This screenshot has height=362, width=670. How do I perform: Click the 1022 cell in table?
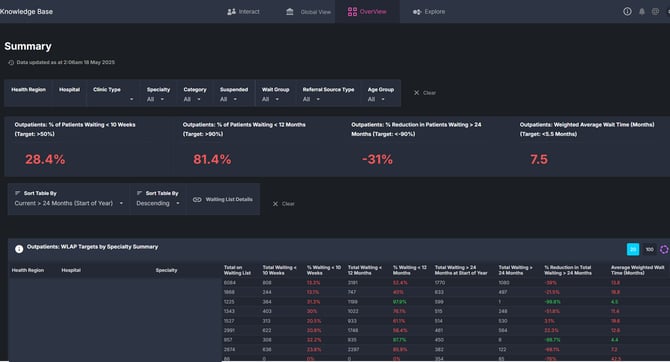[353, 311]
